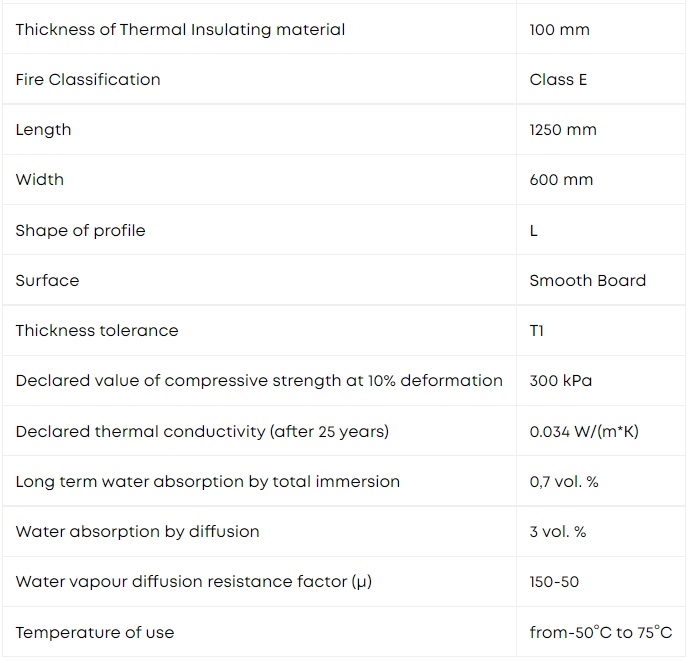Select the Class E value

(558, 80)
